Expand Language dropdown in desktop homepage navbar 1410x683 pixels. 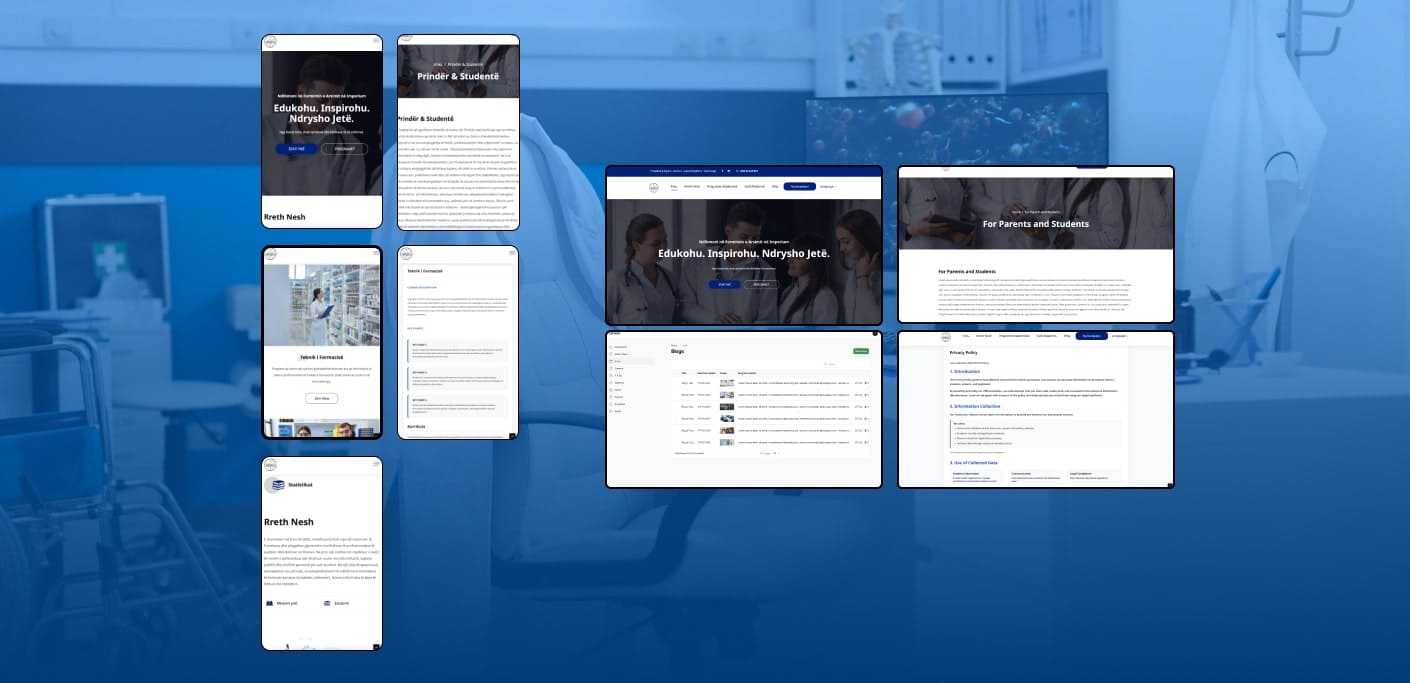tap(828, 187)
